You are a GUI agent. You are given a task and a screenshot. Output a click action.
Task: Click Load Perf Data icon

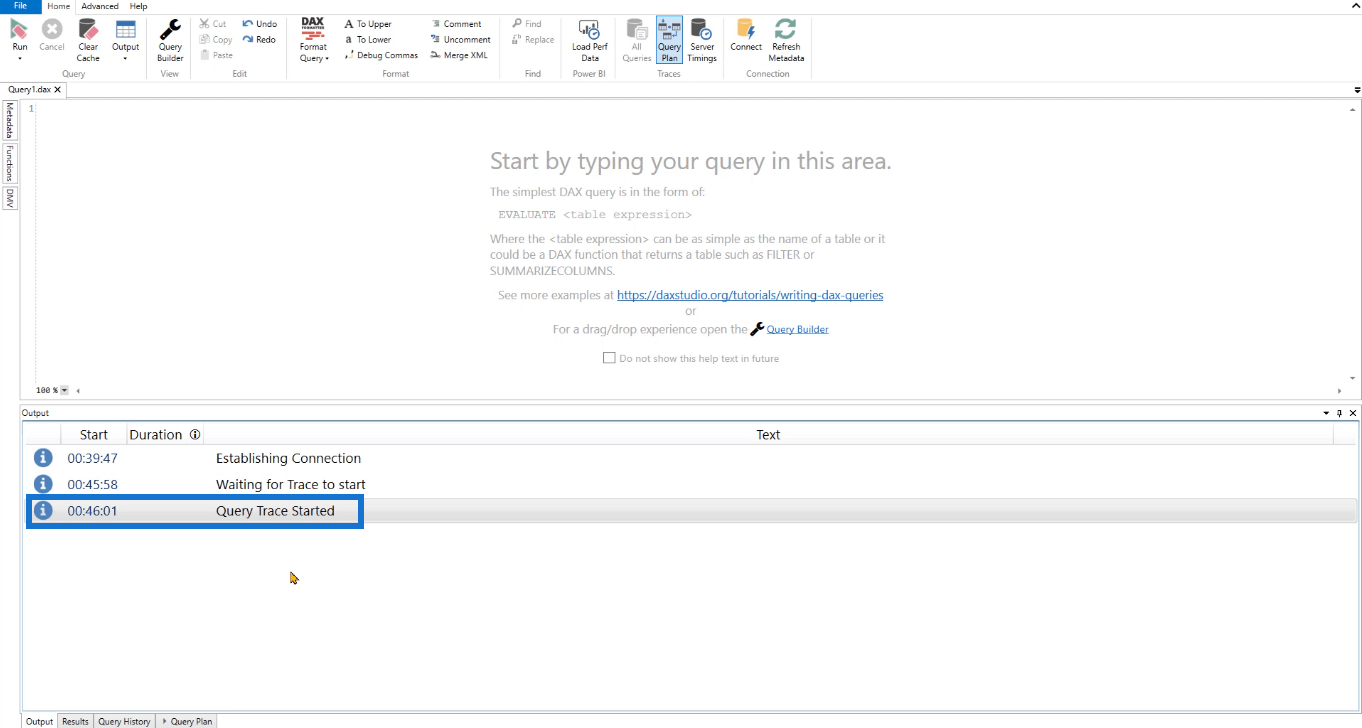tap(589, 30)
